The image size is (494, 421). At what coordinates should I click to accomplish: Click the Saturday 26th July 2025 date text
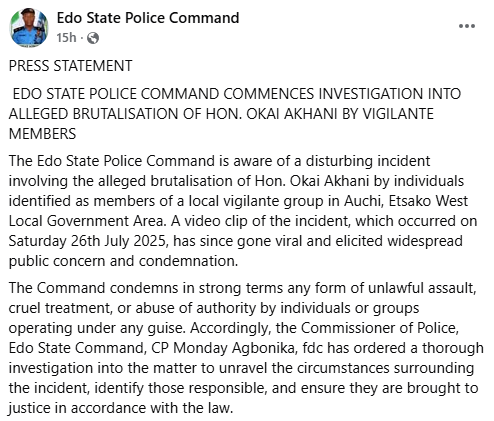[x=87, y=241]
